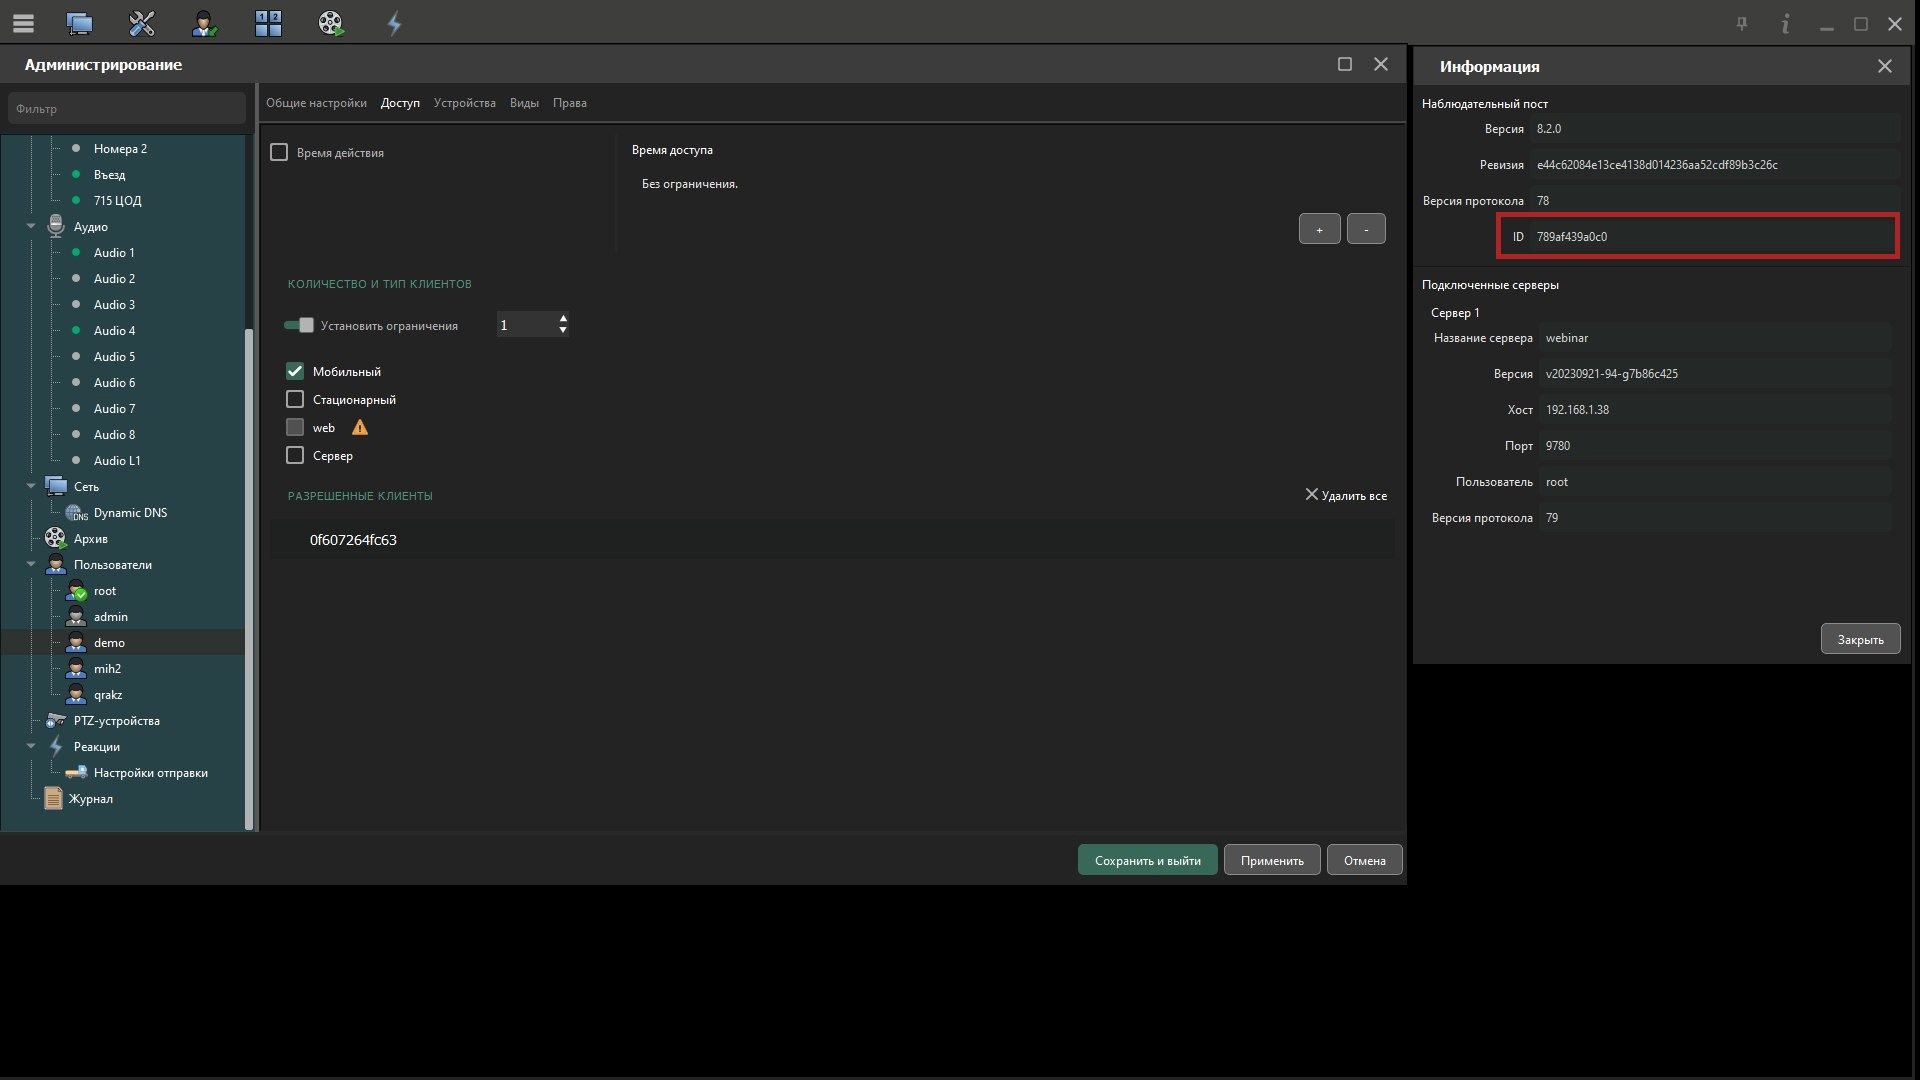The height and width of the screenshot is (1080, 1920).
Task: Click Удалить все allowed clients link
Action: pyautogui.click(x=1346, y=495)
